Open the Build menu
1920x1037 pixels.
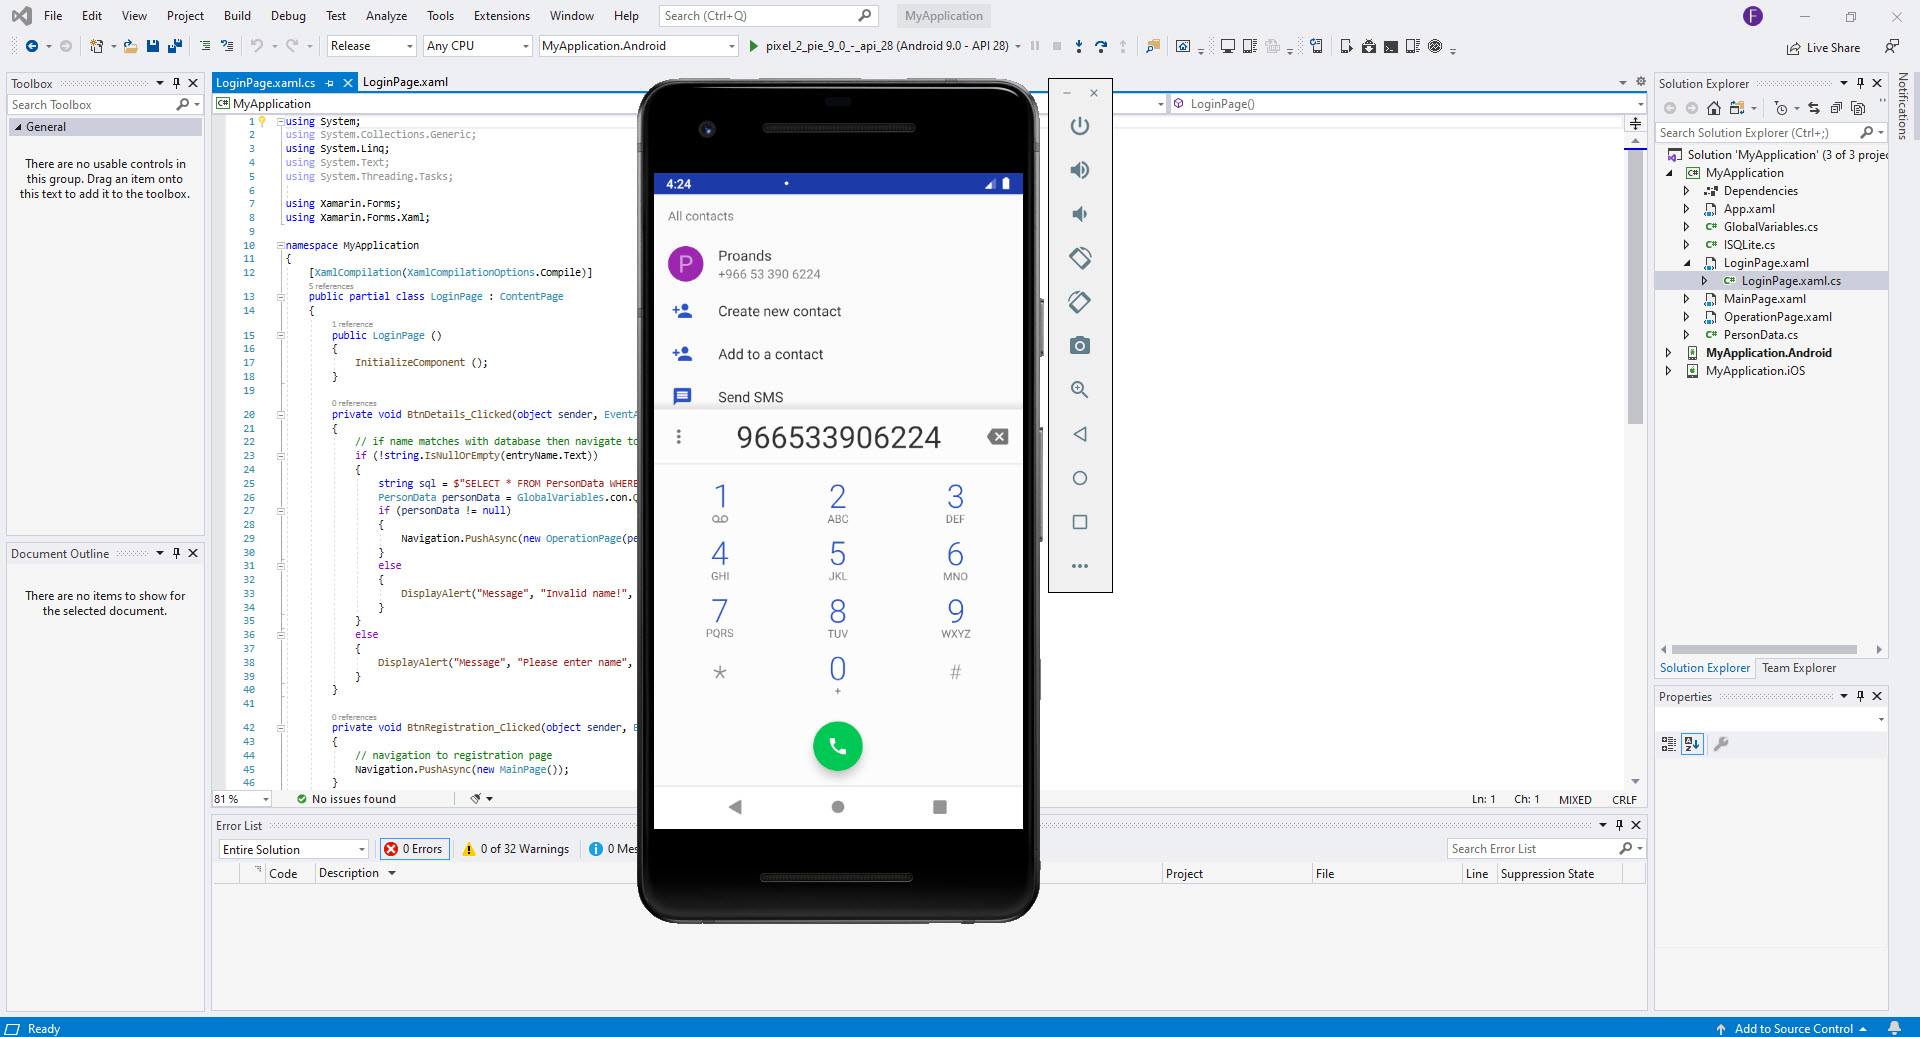click(x=237, y=16)
